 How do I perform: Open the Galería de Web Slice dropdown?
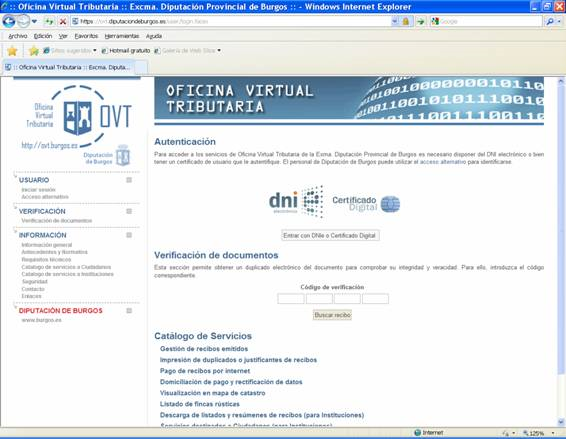[188, 51]
